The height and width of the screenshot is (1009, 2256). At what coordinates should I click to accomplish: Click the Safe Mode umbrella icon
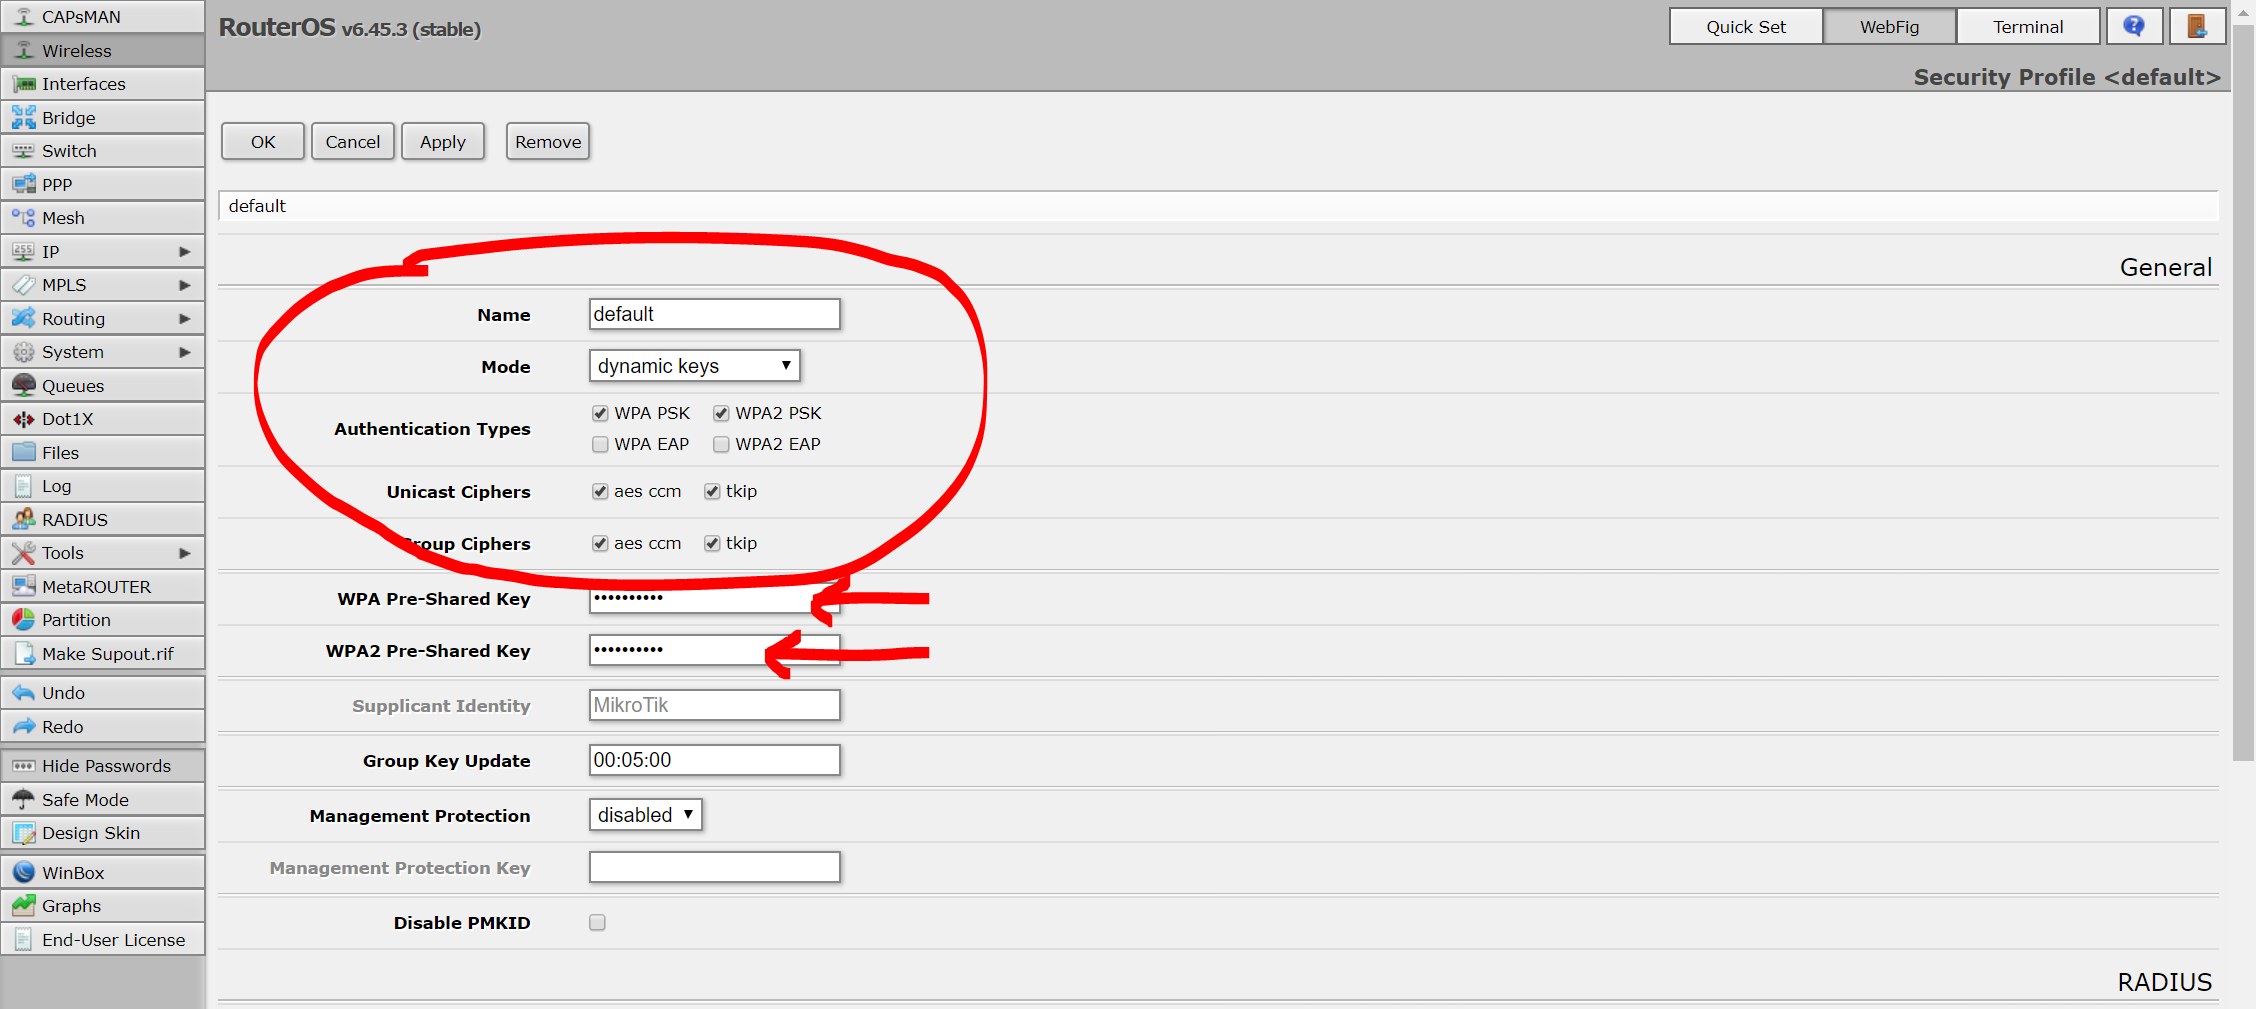[24, 800]
